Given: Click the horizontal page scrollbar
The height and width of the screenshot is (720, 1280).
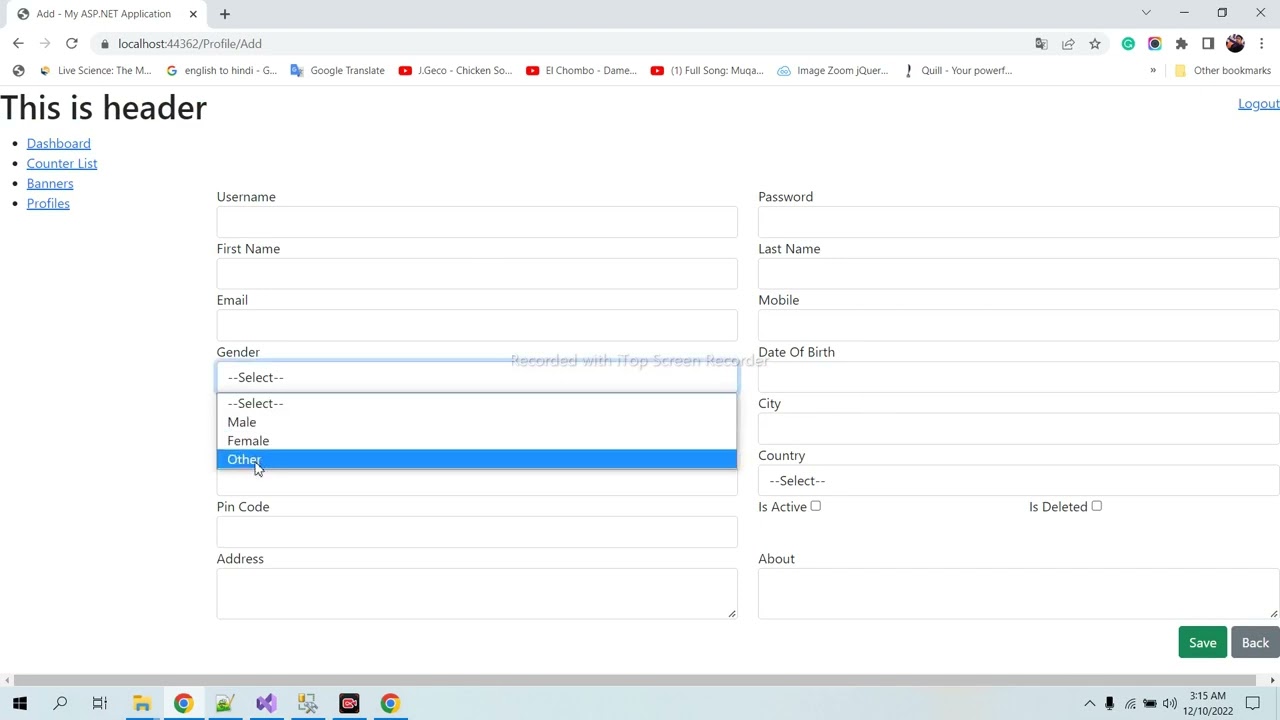Looking at the screenshot, I should [634, 681].
